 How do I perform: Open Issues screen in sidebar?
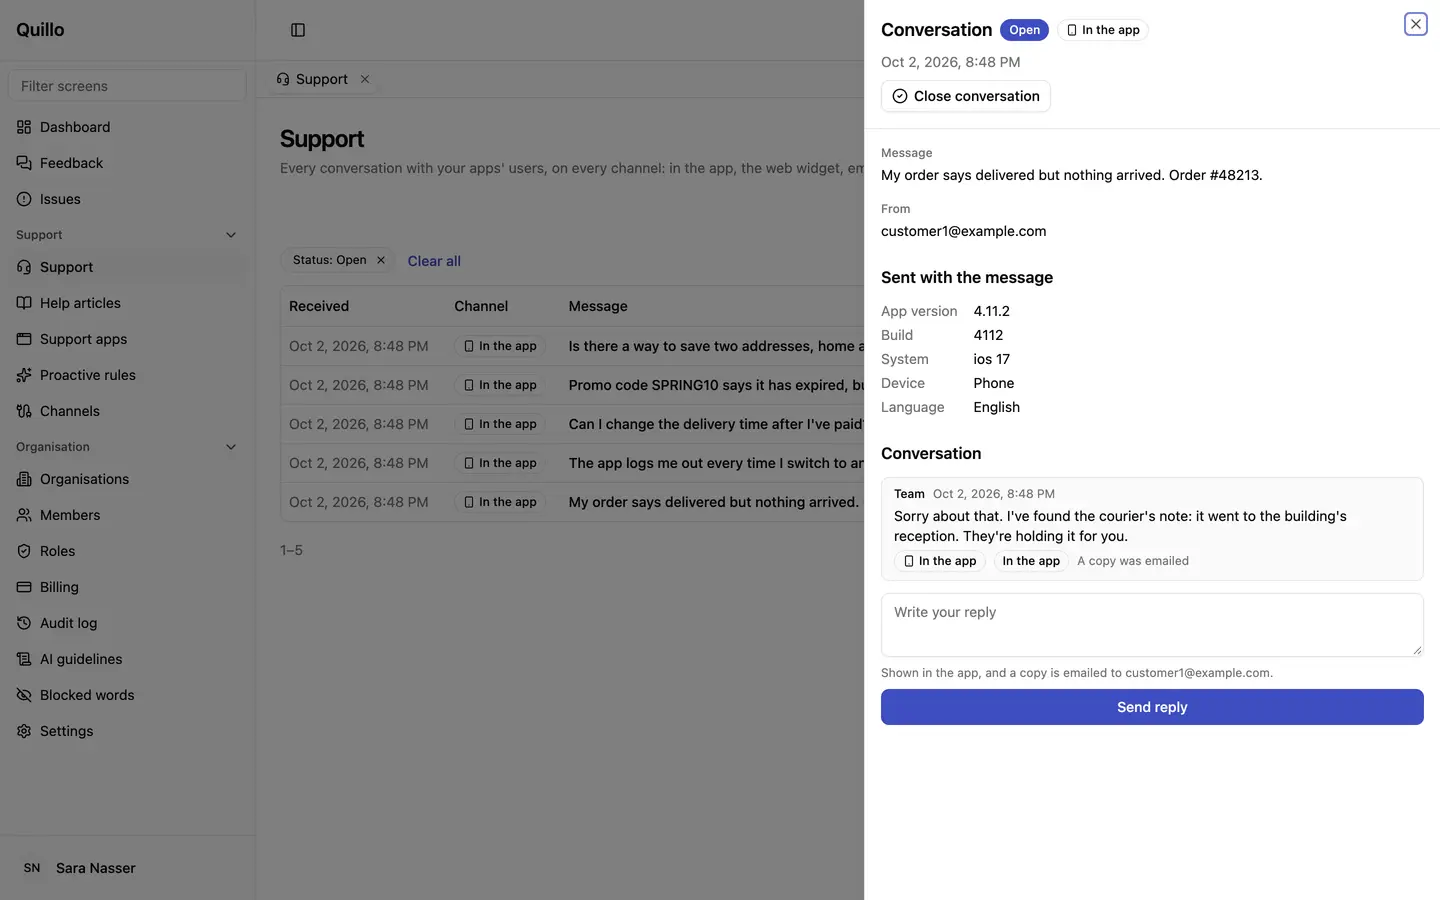(x=127, y=199)
